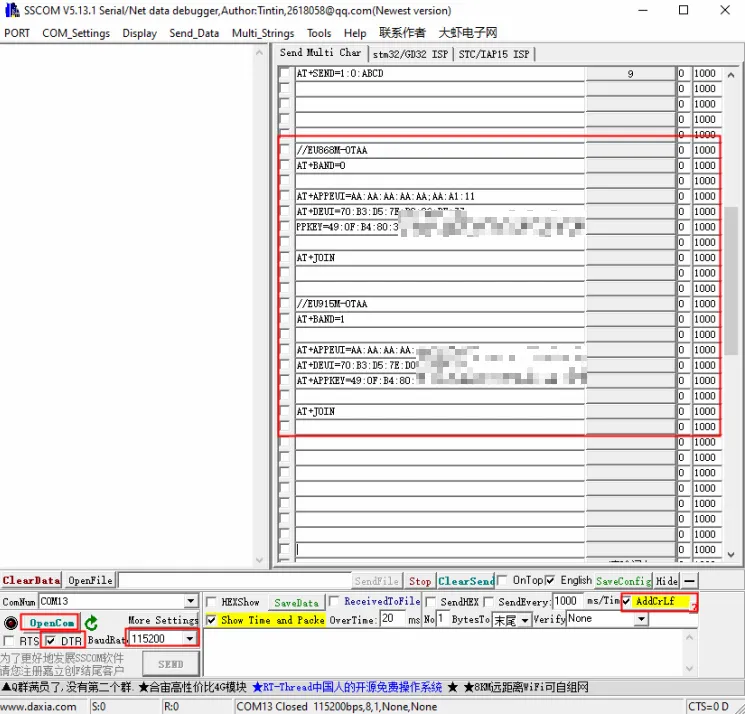Click send button for AT+SEND=1:0:ABCD row
Screen dimensions: 745x714
coord(630,74)
